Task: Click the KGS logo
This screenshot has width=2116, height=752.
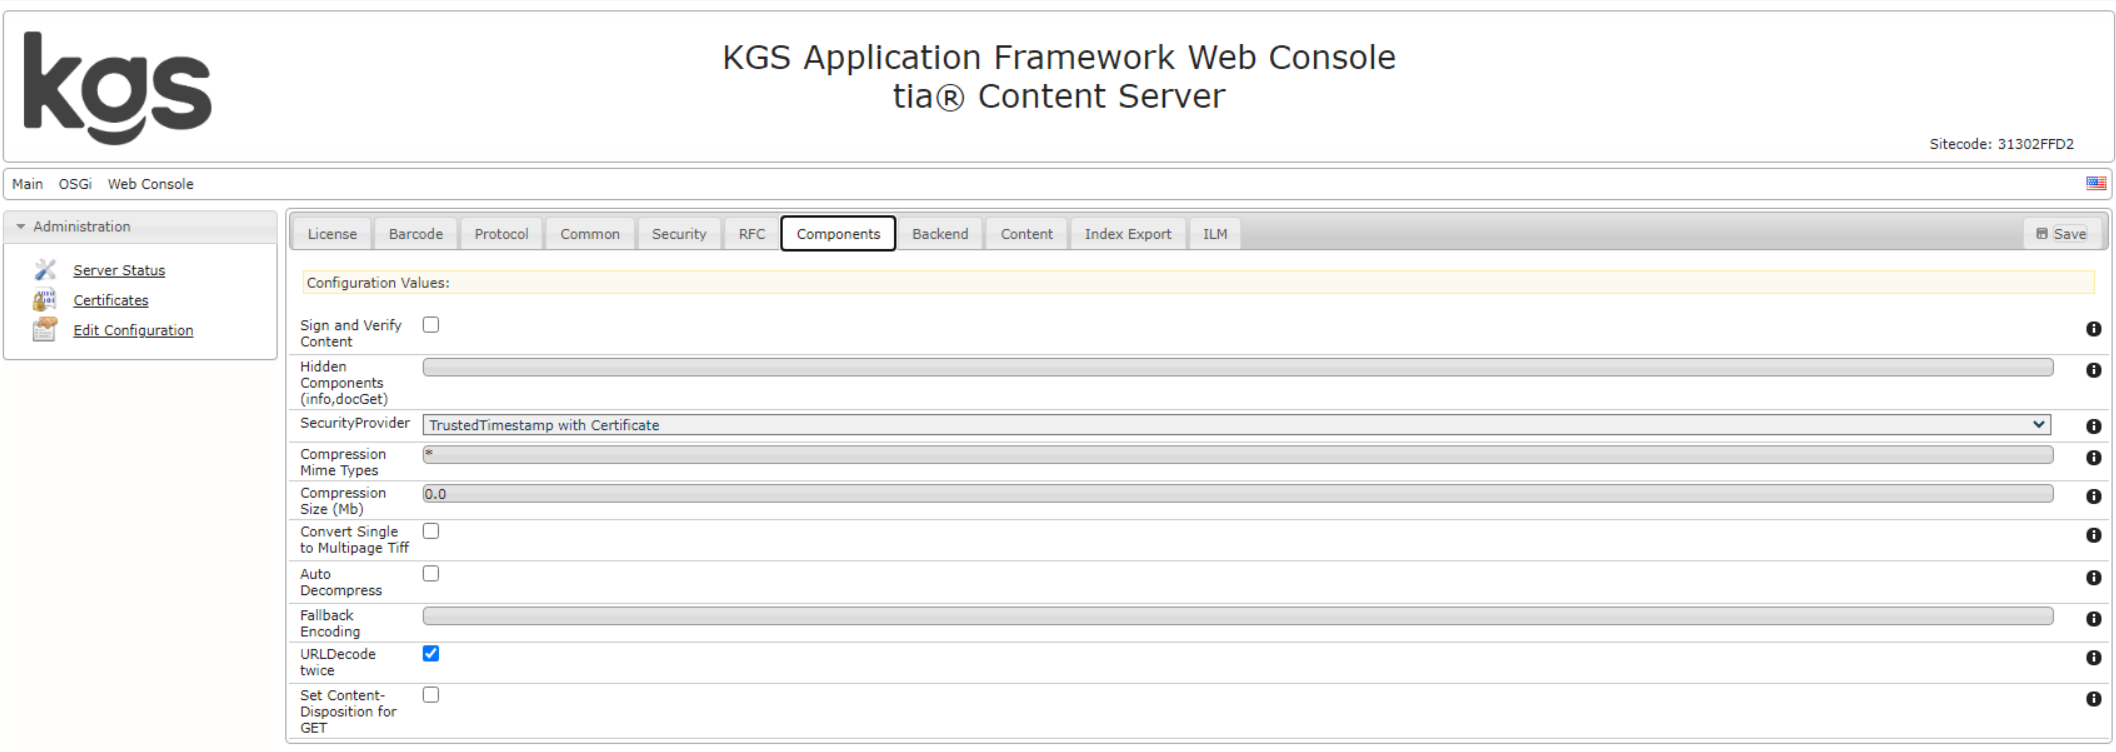Action: pyautogui.click(x=117, y=87)
